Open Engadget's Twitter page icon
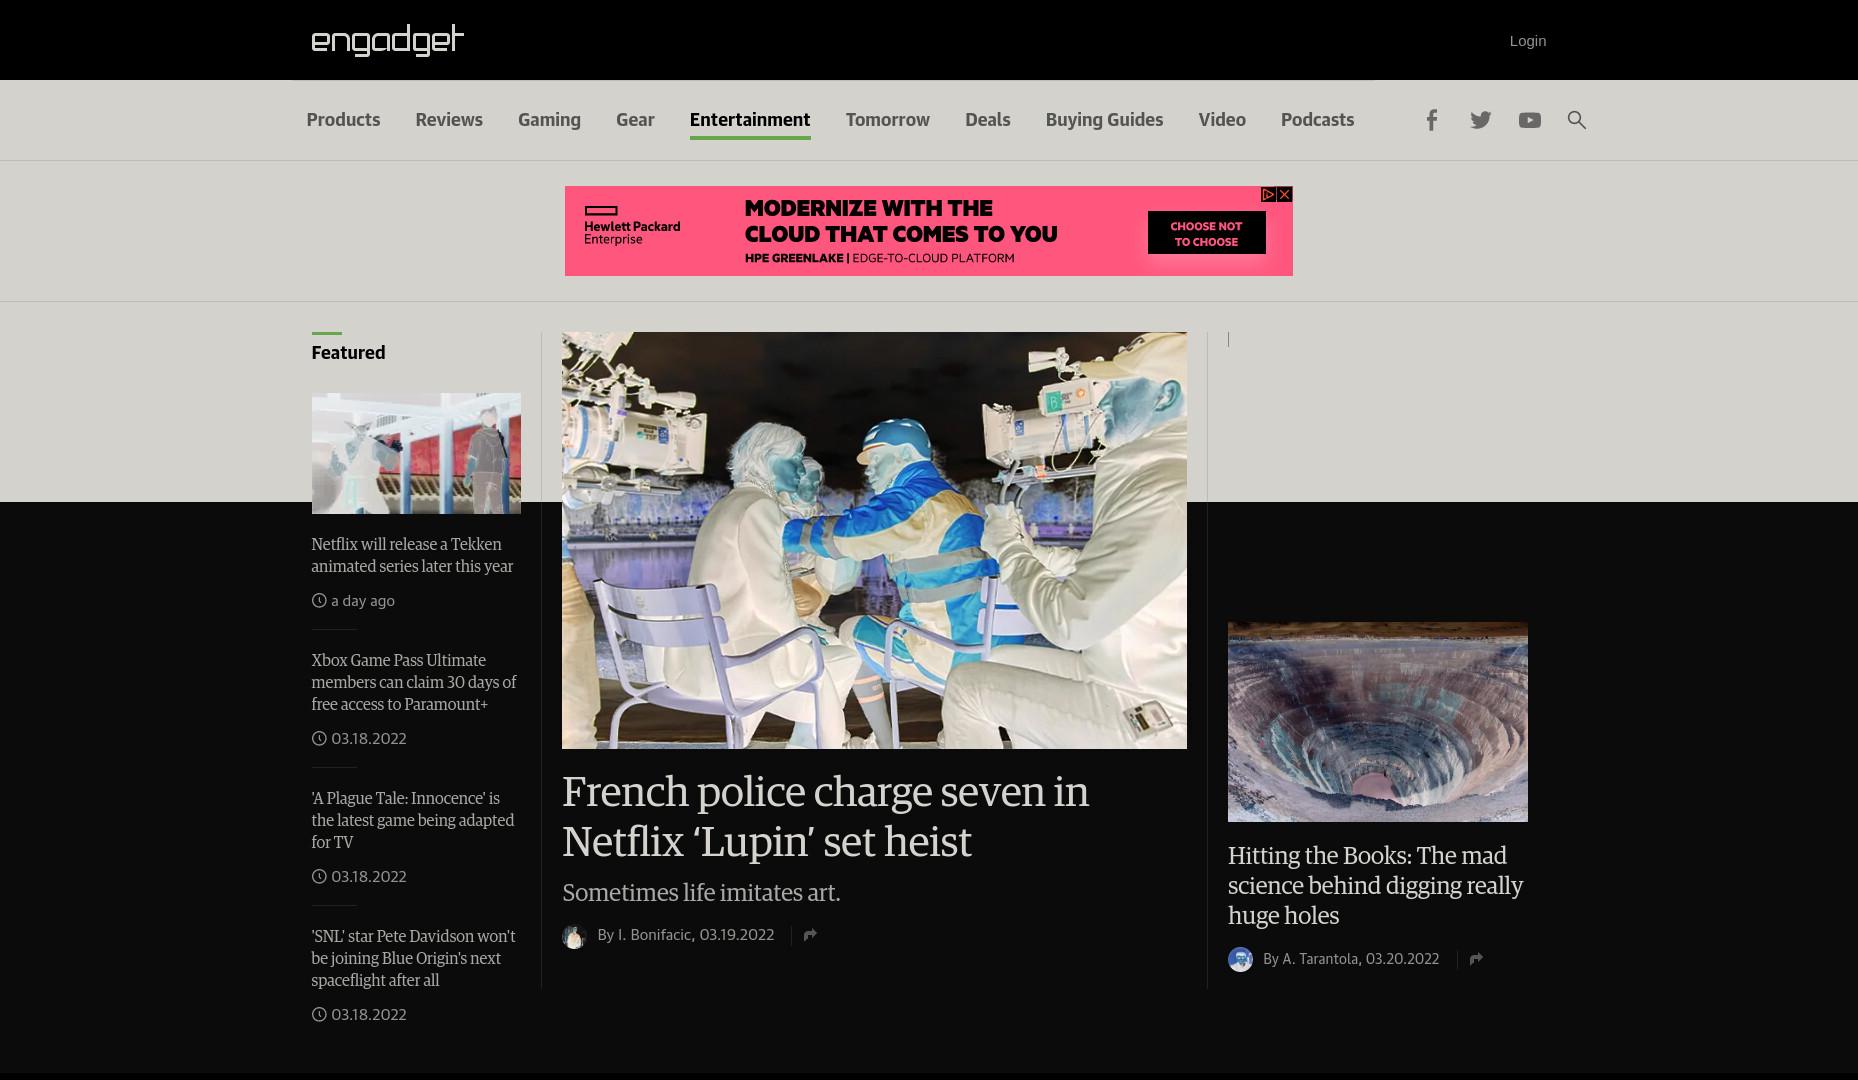Image resolution: width=1858 pixels, height=1080 pixels. click(x=1480, y=120)
